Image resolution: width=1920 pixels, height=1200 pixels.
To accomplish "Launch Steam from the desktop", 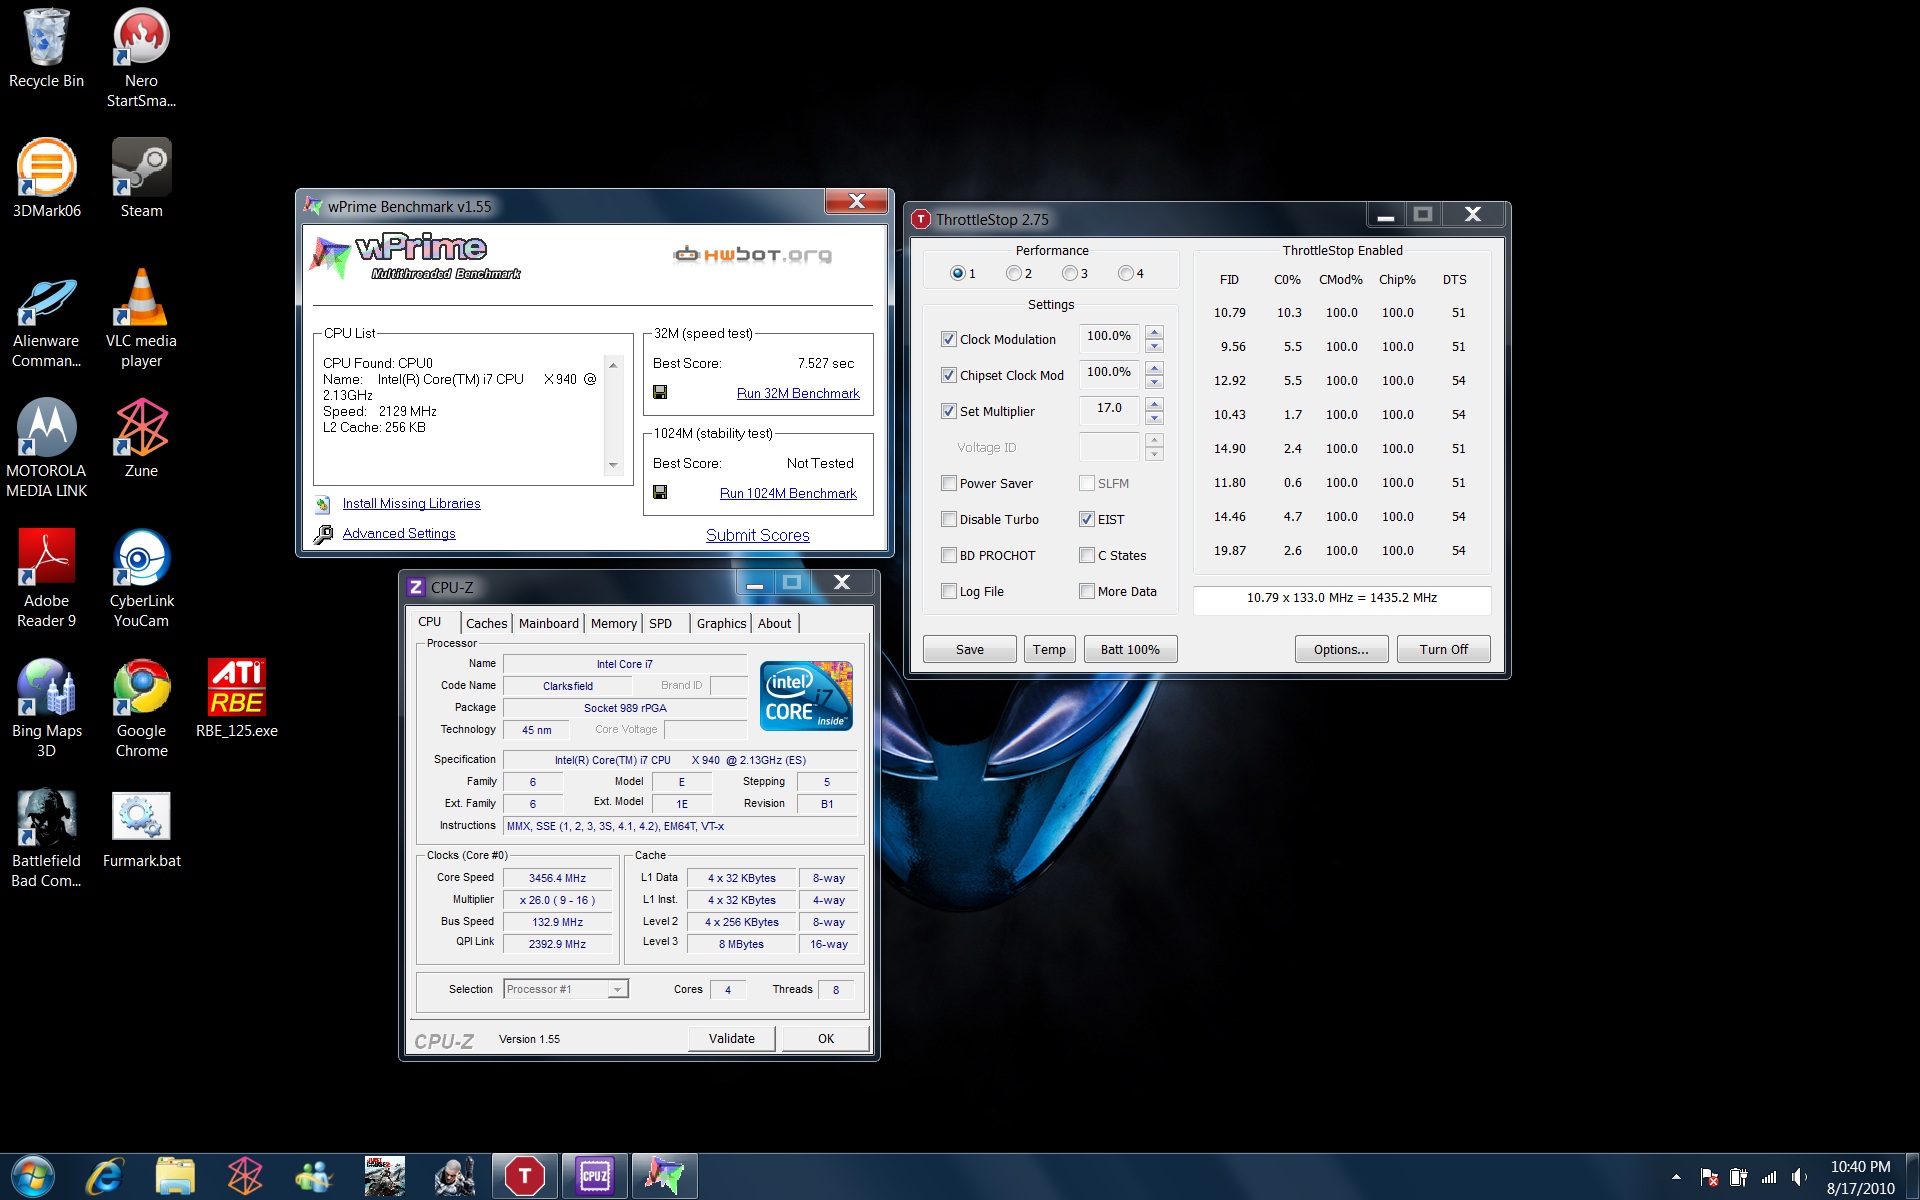I will coord(141,178).
